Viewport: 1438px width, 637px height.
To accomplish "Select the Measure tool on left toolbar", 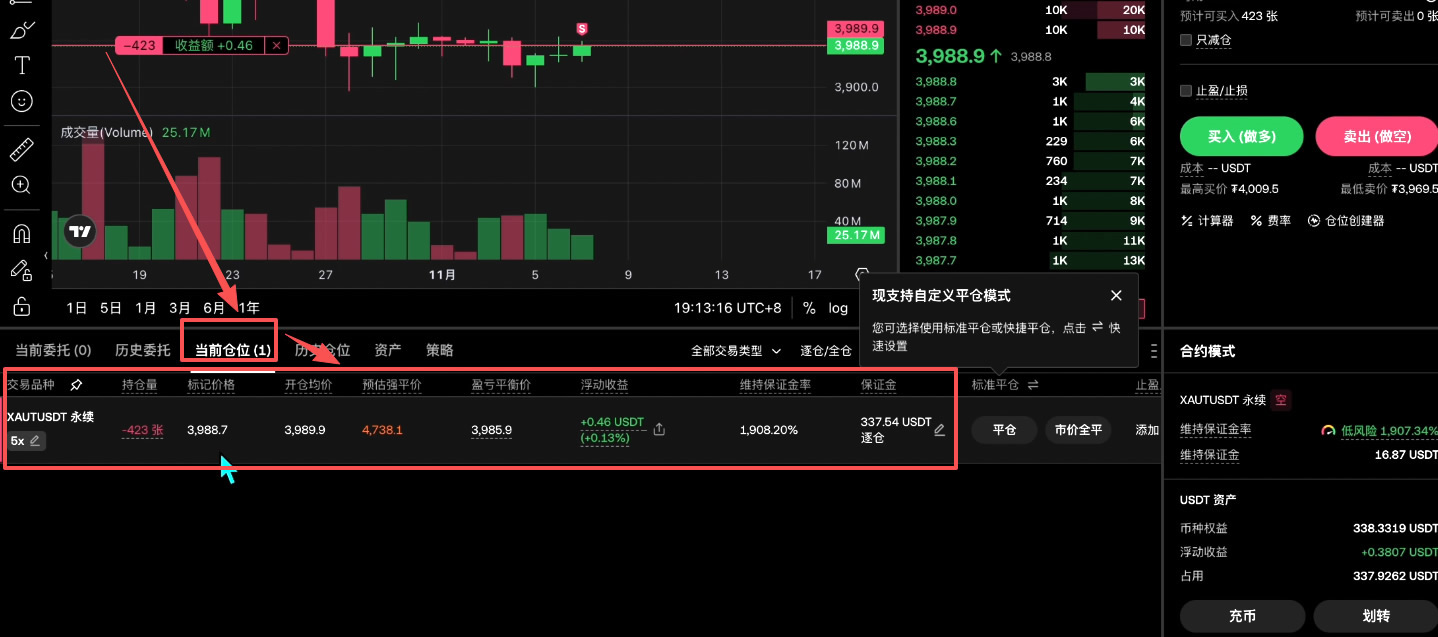I will (21, 148).
